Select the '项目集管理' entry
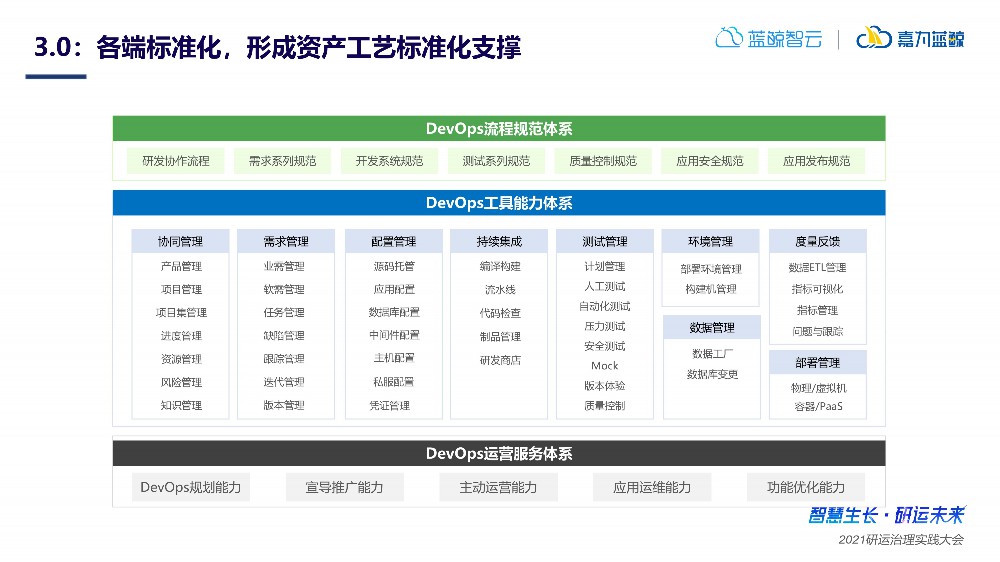 coord(181,313)
